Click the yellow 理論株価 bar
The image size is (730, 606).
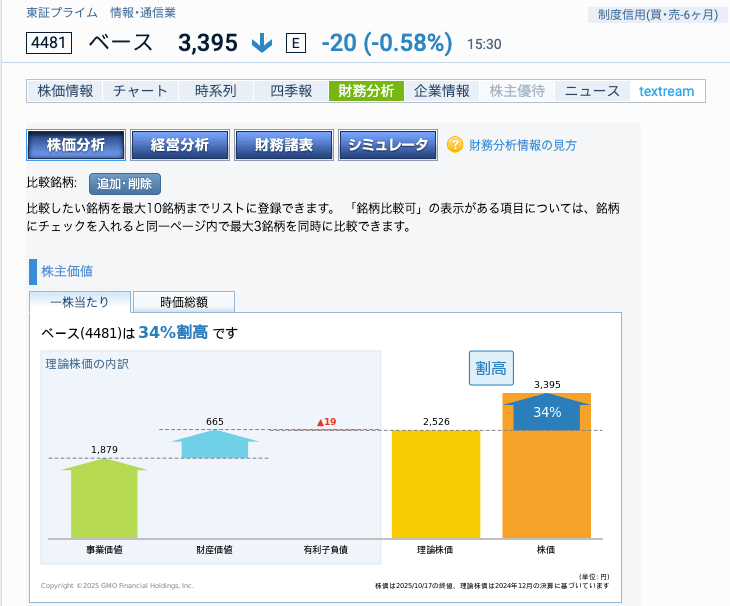[435, 485]
